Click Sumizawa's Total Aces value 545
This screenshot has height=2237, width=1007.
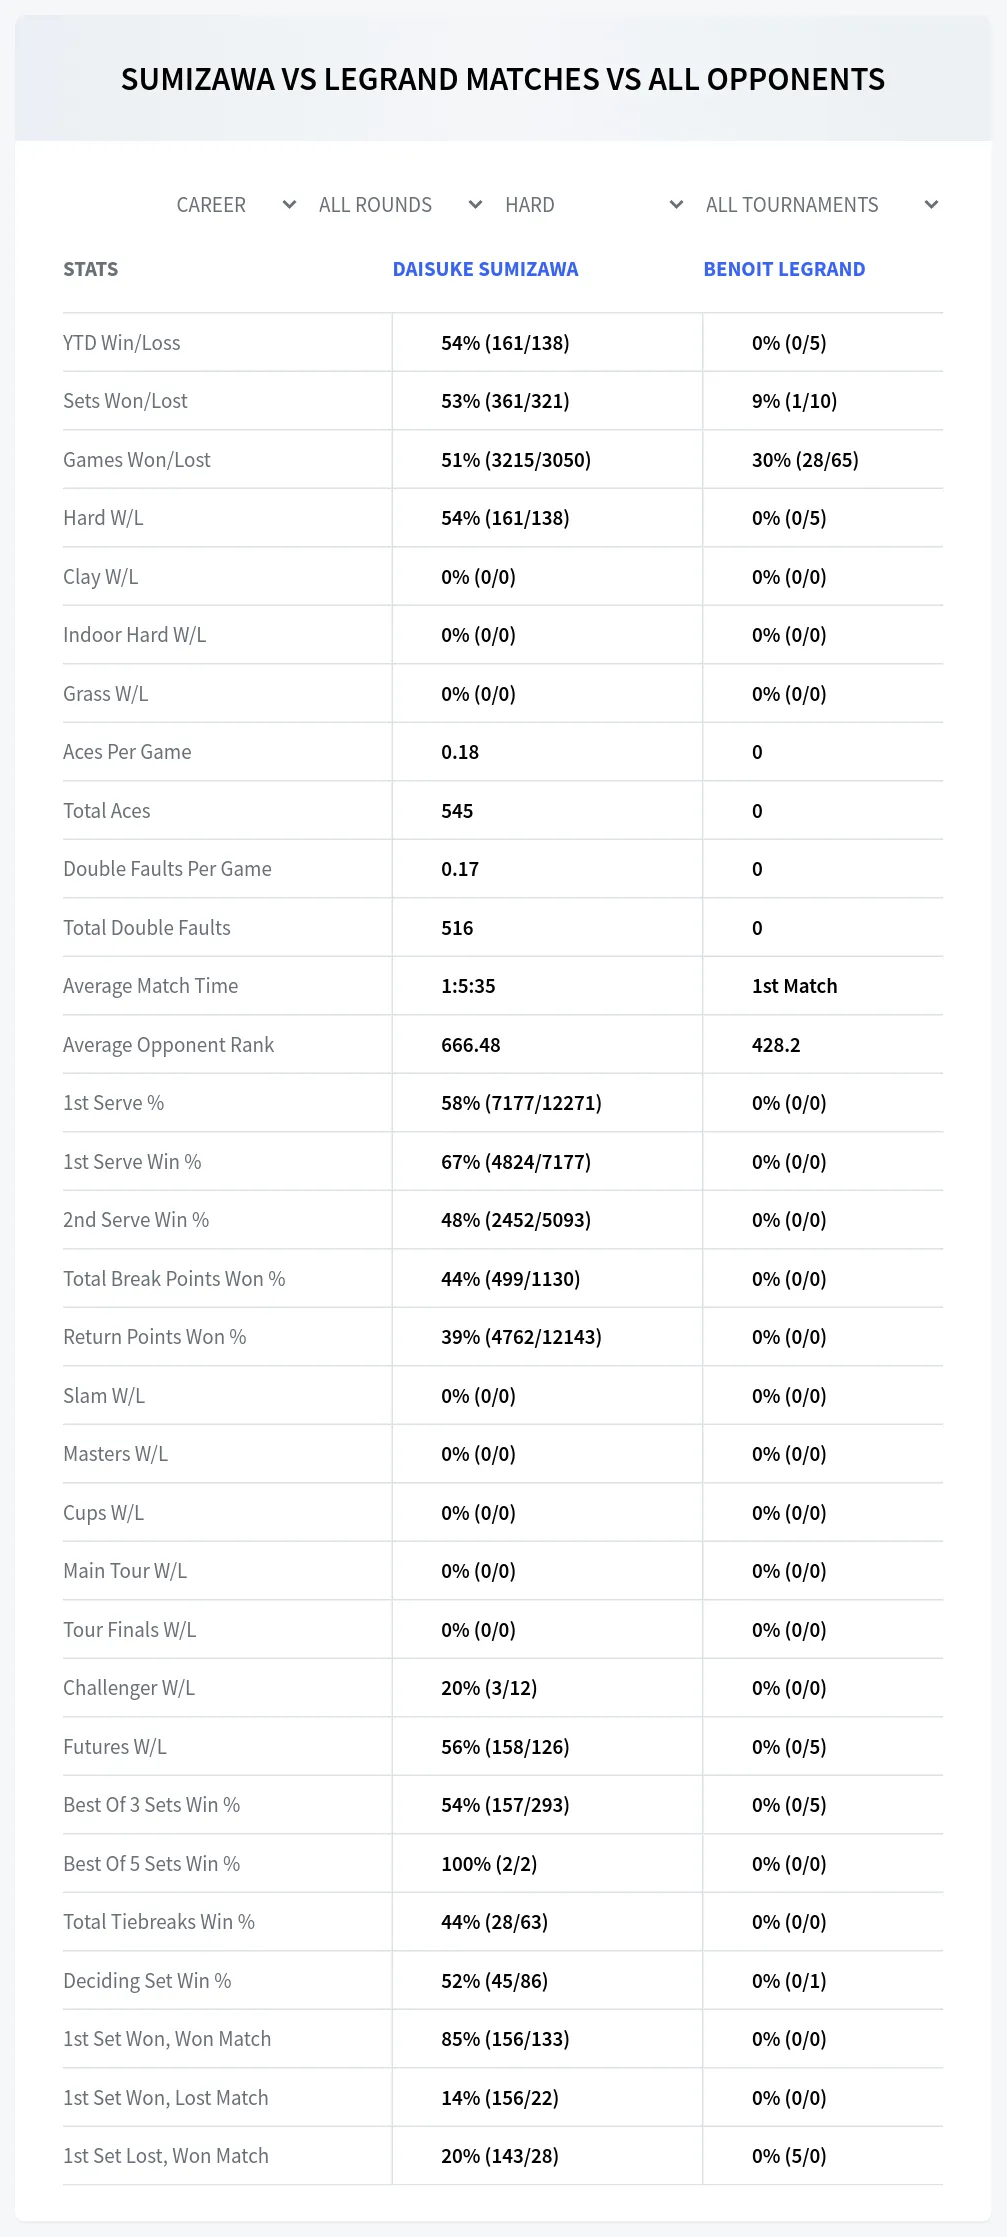point(457,811)
